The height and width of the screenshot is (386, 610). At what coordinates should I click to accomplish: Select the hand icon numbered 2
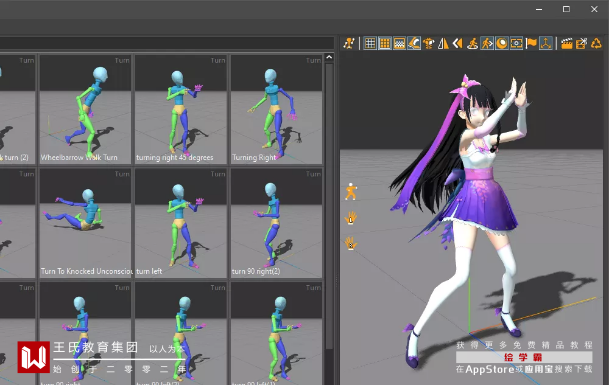pyautogui.click(x=351, y=244)
